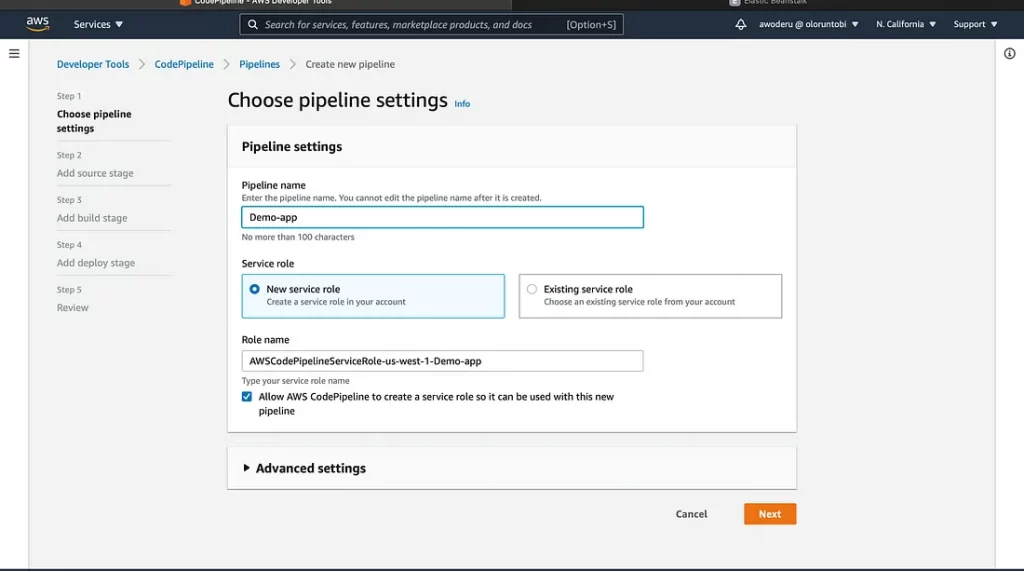Select the Existing service role option

532,289
